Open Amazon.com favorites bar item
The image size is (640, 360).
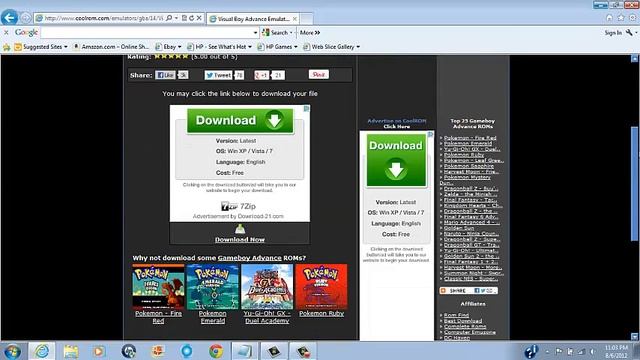point(111,47)
